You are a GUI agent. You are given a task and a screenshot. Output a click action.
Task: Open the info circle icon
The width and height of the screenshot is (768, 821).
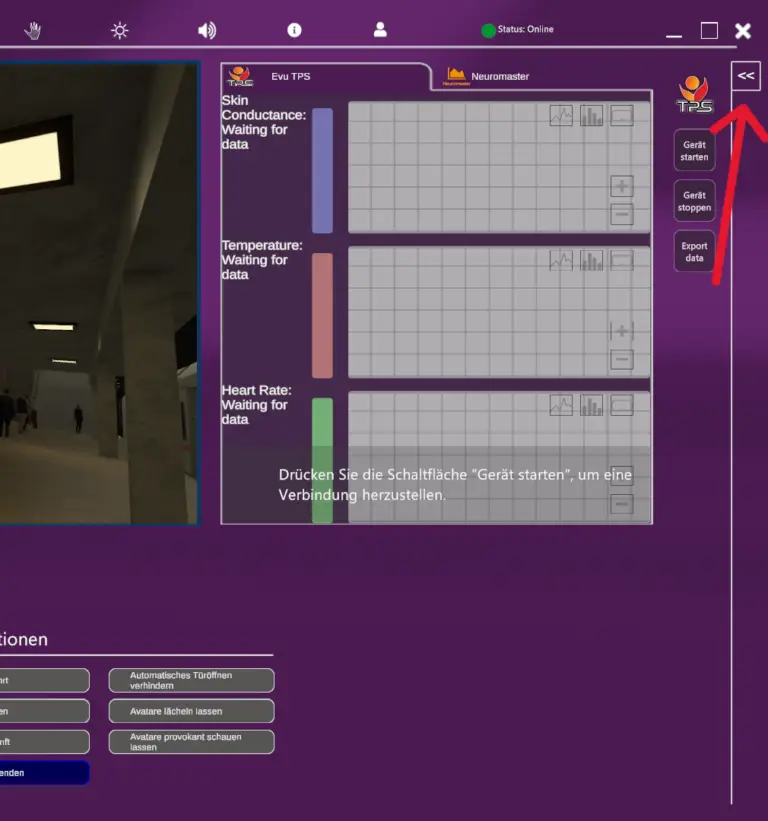[x=294, y=30]
